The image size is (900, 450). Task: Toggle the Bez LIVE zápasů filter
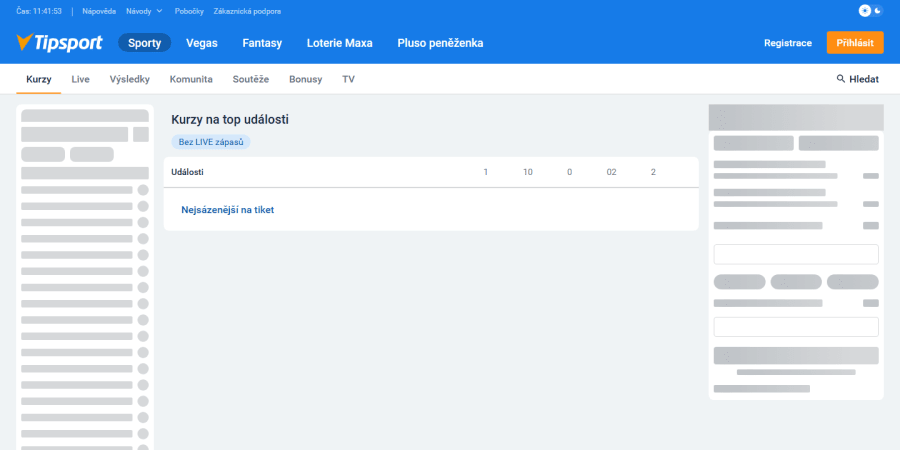tap(211, 142)
